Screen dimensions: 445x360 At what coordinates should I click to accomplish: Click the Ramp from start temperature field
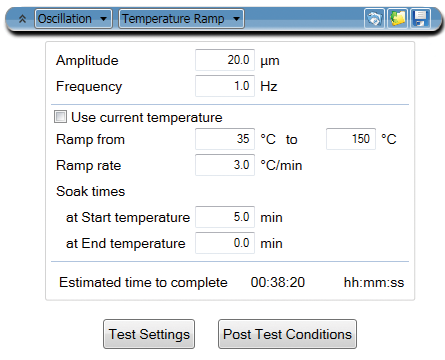coord(225,139)
